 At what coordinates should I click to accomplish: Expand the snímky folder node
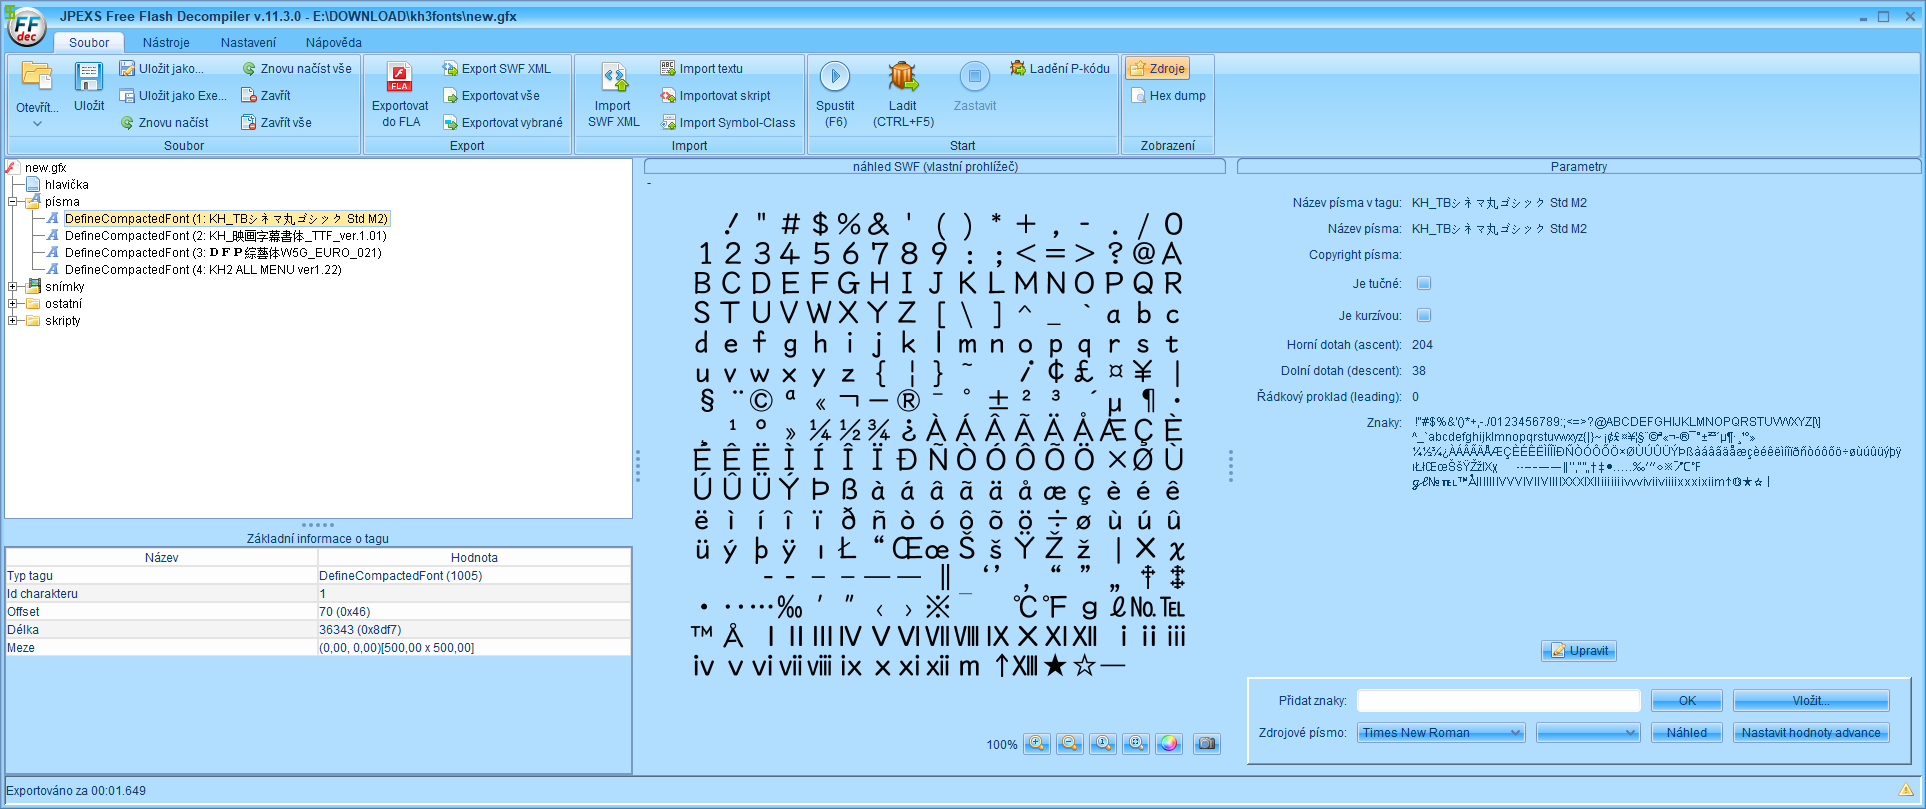pos(14,287)
